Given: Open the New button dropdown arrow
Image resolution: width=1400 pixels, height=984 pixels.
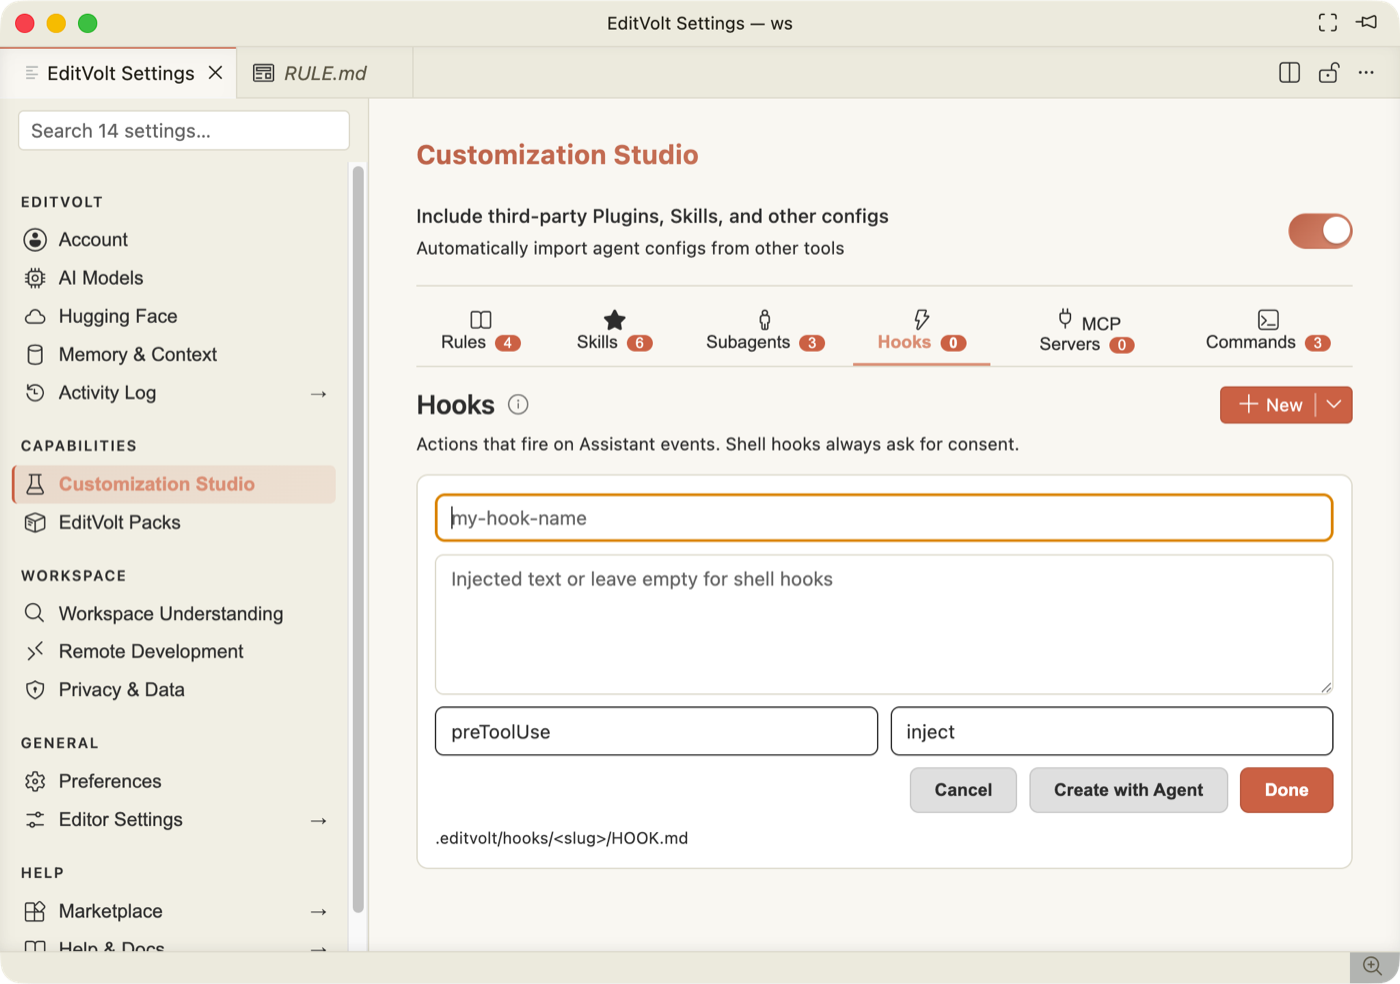Looking at the screenshot, I should (1334, 405).
